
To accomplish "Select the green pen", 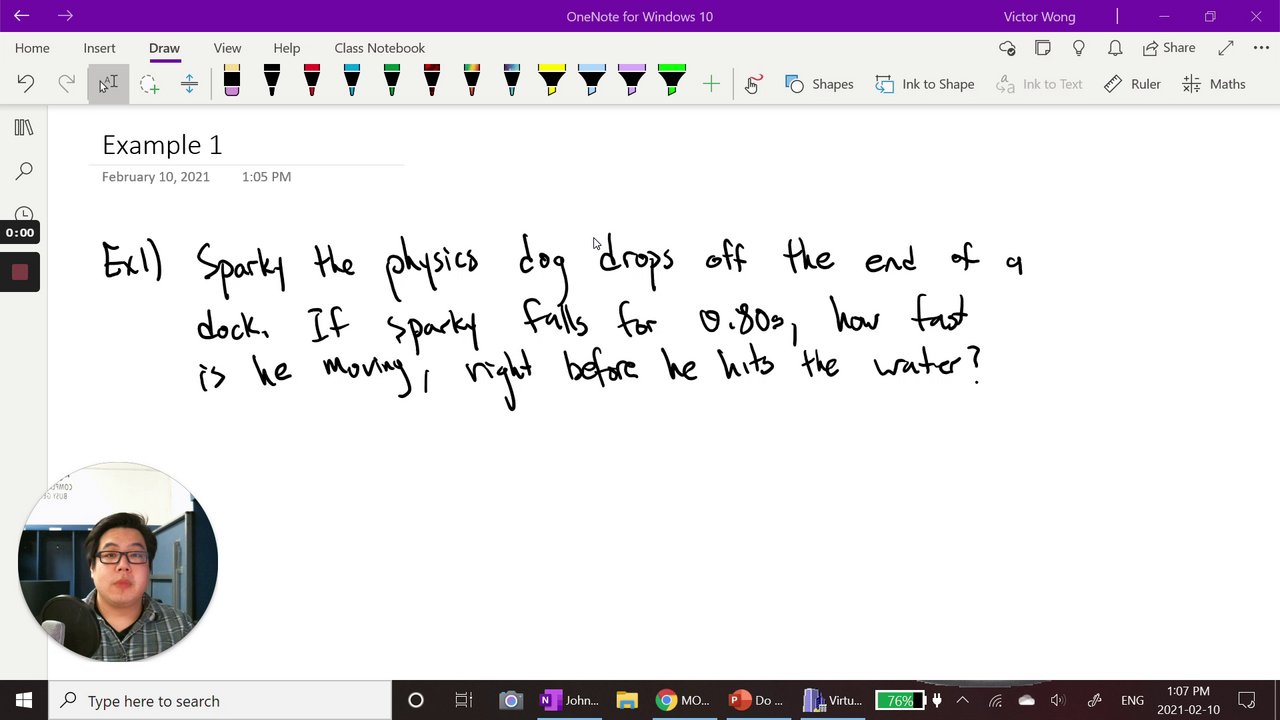I will 392,81.
